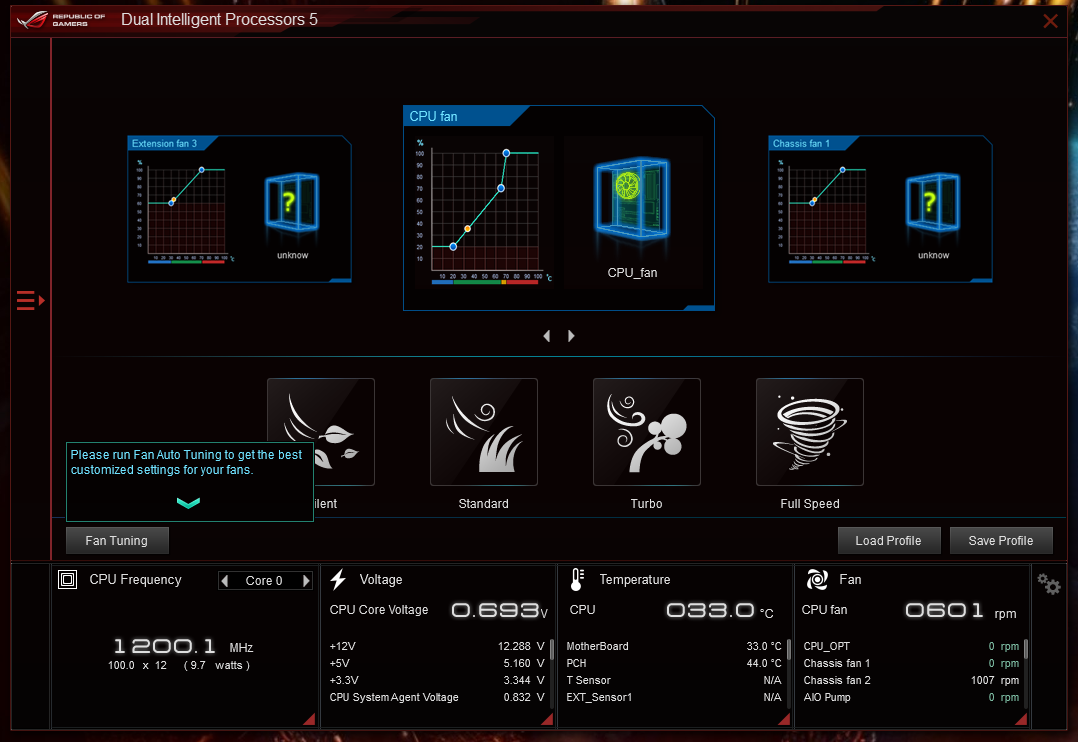
Task: Click the 100.0 x 12 multiplier text
Action: [x=138, y=666]
